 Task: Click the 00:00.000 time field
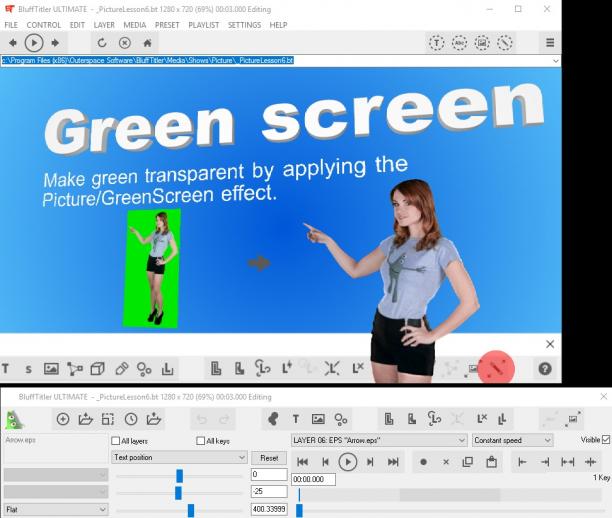coord(313,479)
